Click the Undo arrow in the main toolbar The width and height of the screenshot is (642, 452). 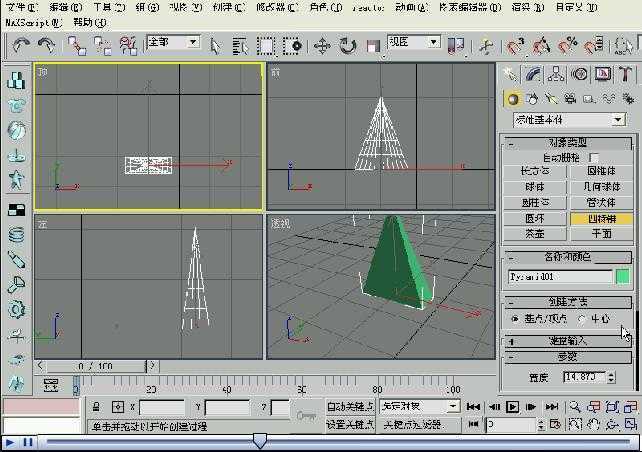[x=20, y=45]
